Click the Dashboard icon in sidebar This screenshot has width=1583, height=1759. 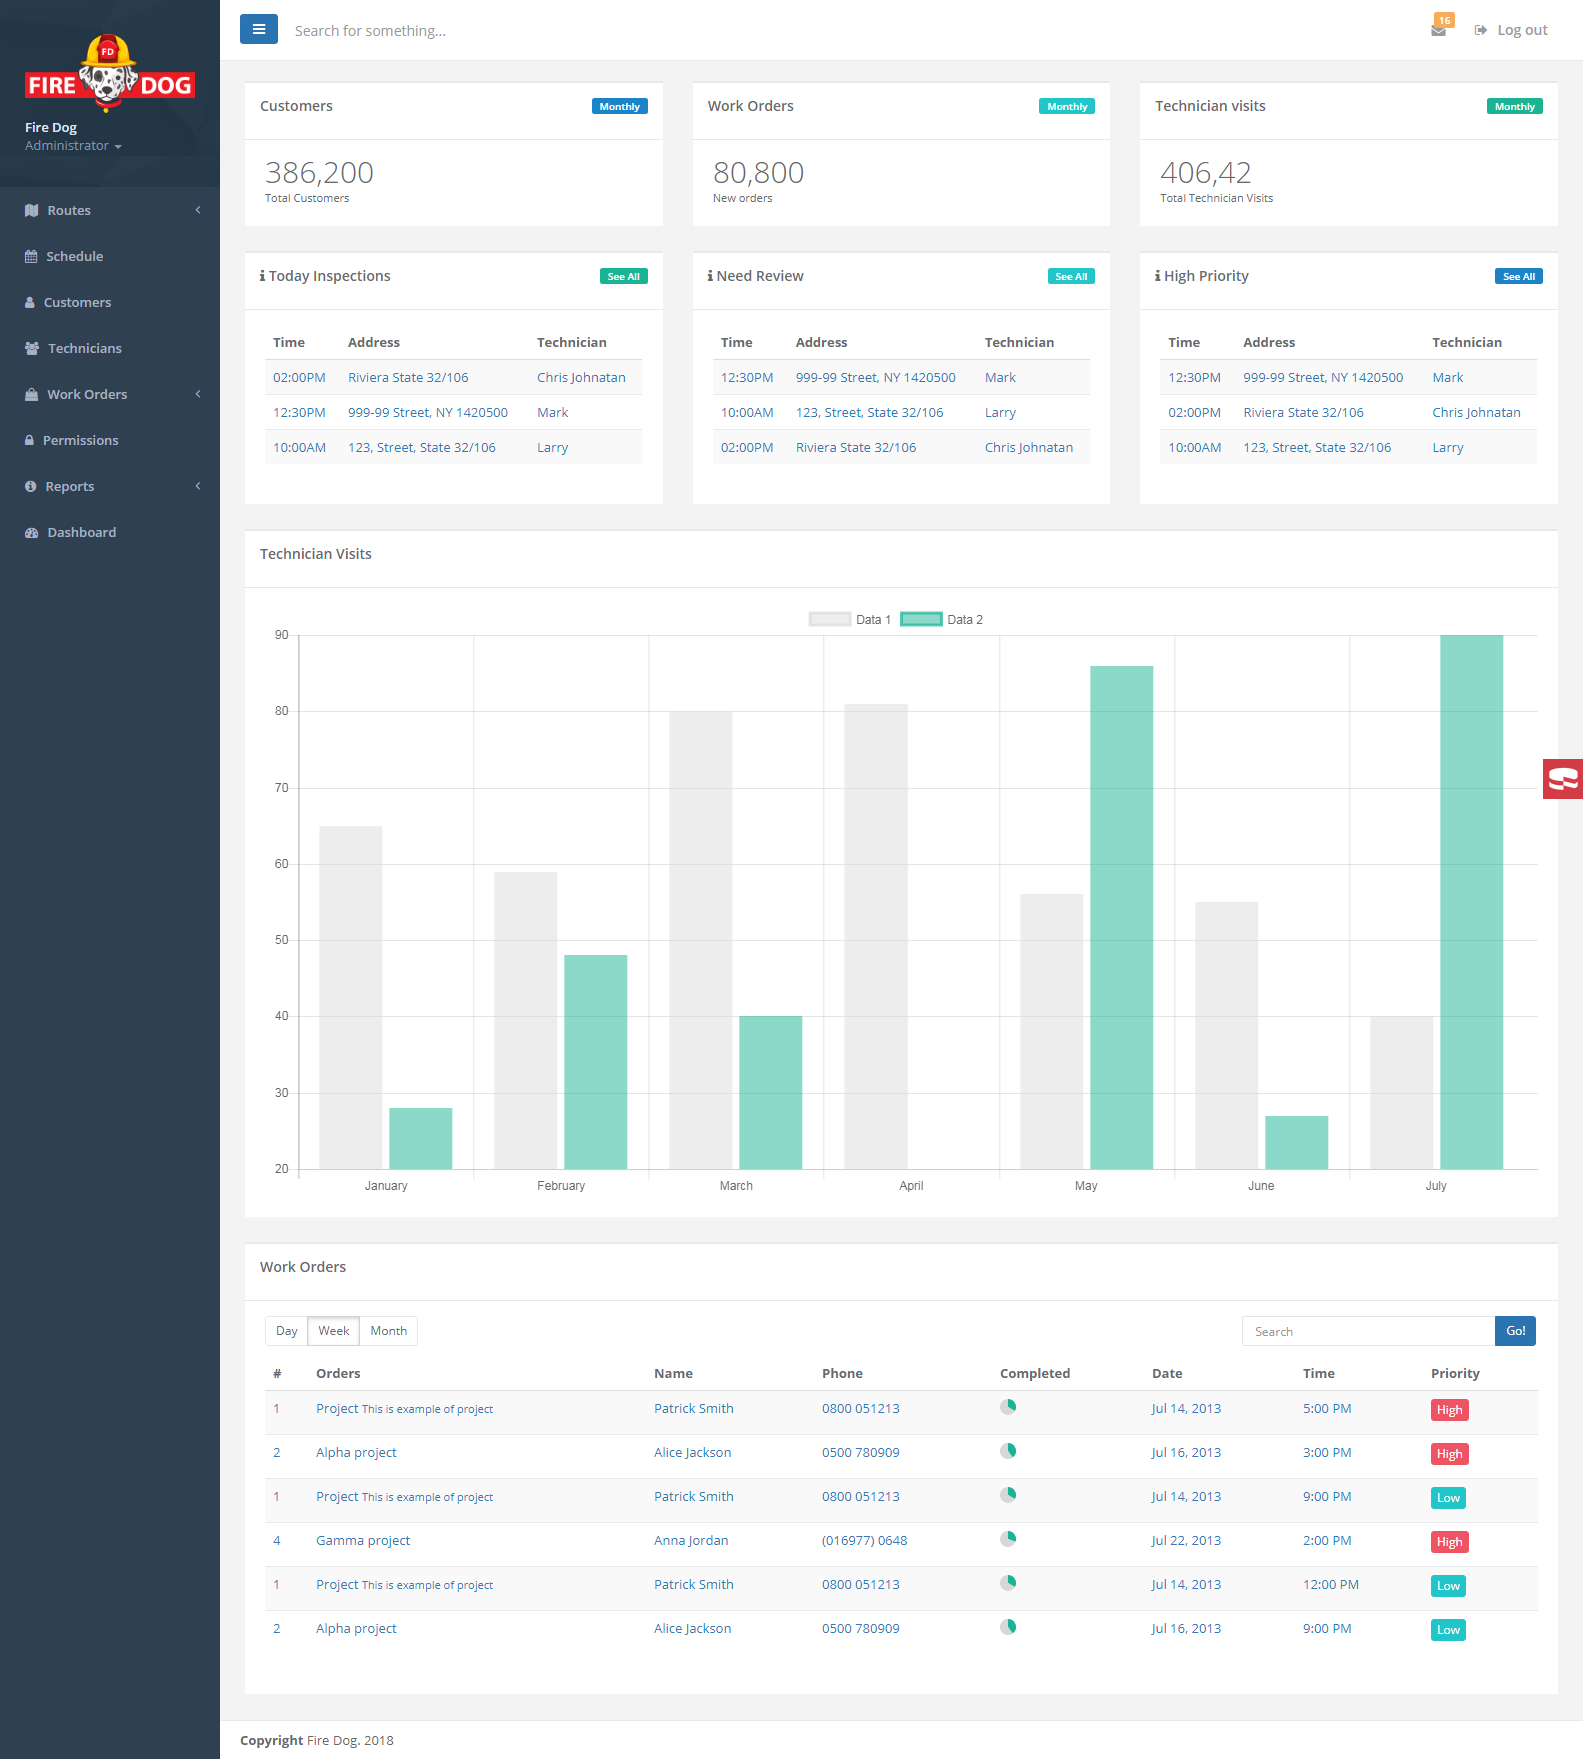32,533
